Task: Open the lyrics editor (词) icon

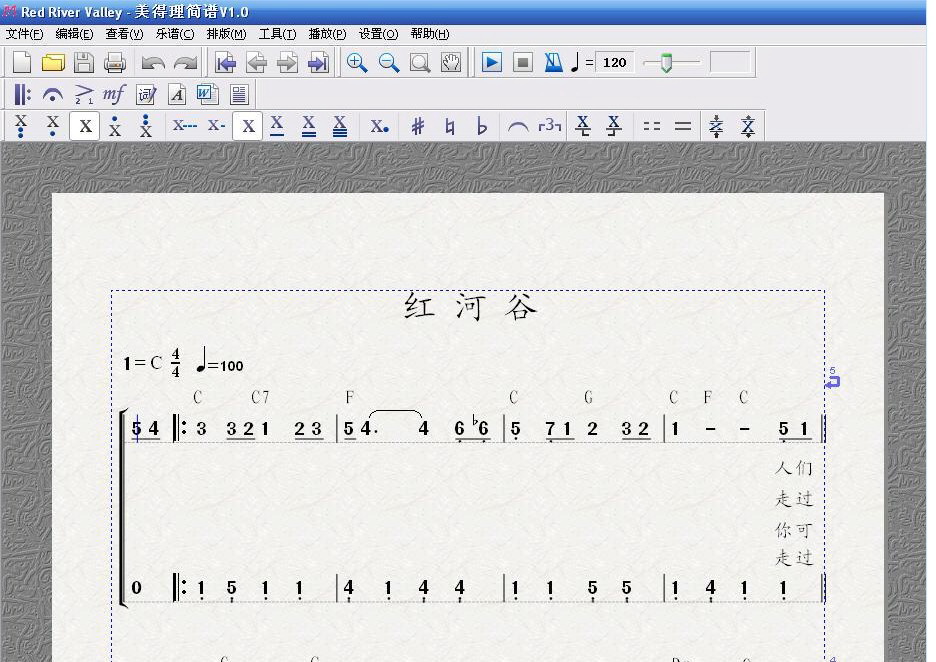Action: (x=146, y=94)
